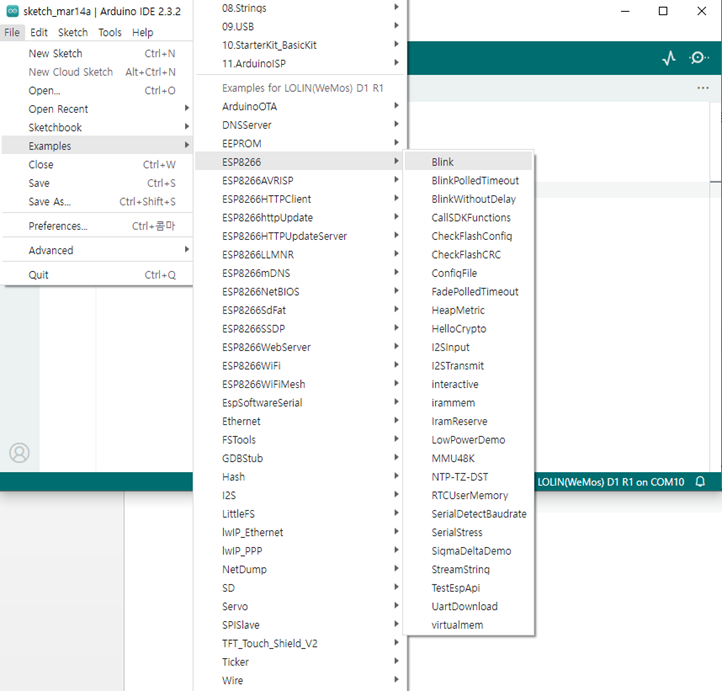
Task: Open the Help menu
Action: point(142,32)
